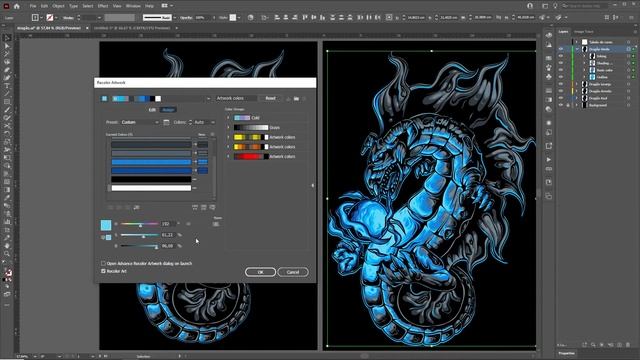Toggle visibility of the Inking sublayer
Screen dimensions: 640x360
tap(561, 56)
